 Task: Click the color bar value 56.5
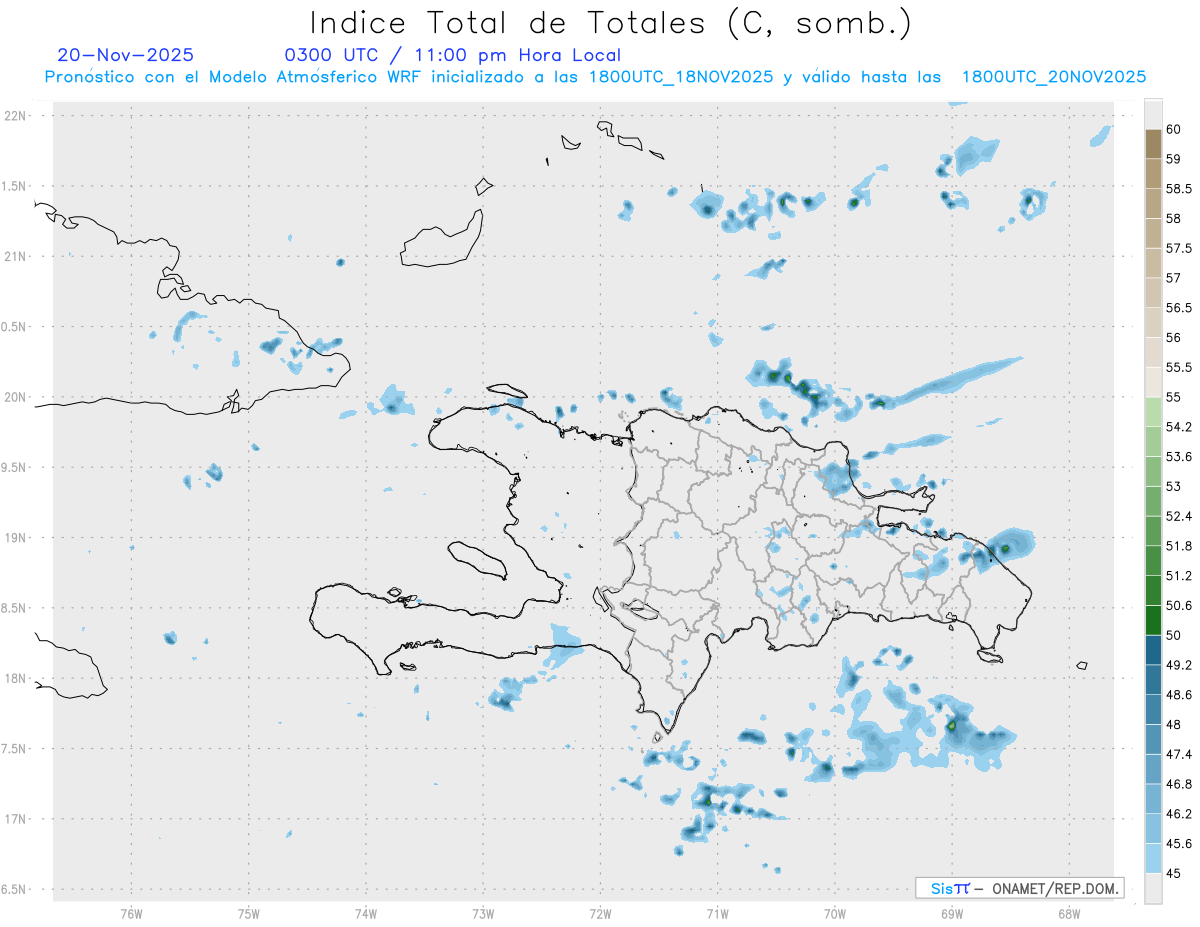point(1178,307)
